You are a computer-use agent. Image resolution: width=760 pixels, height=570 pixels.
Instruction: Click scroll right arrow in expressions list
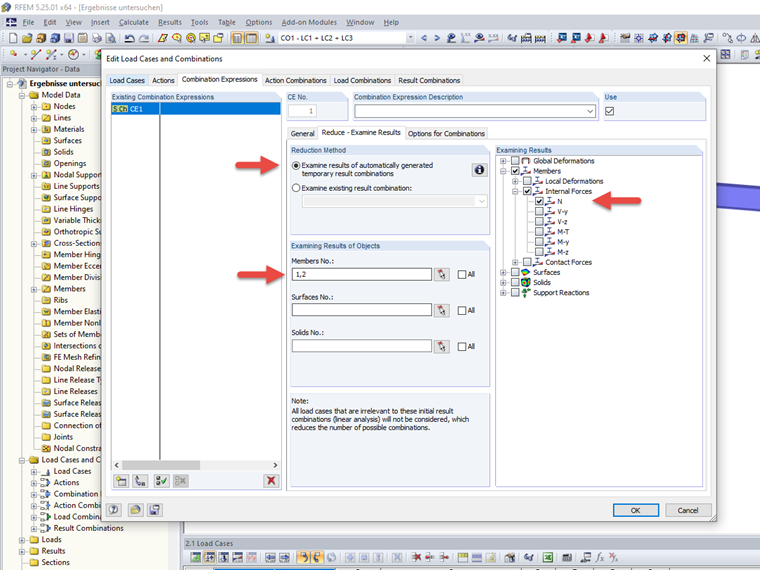(x=275, y=465)
